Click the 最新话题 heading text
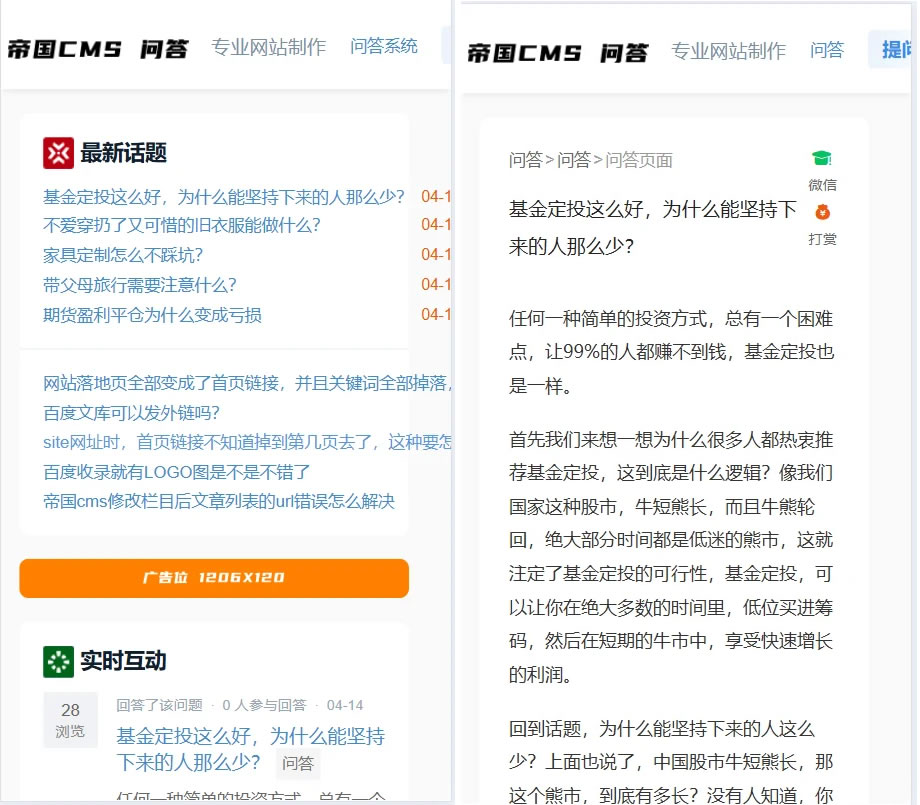Image resolution: width=920 pixels, height=805 pixels. [123, 153]
